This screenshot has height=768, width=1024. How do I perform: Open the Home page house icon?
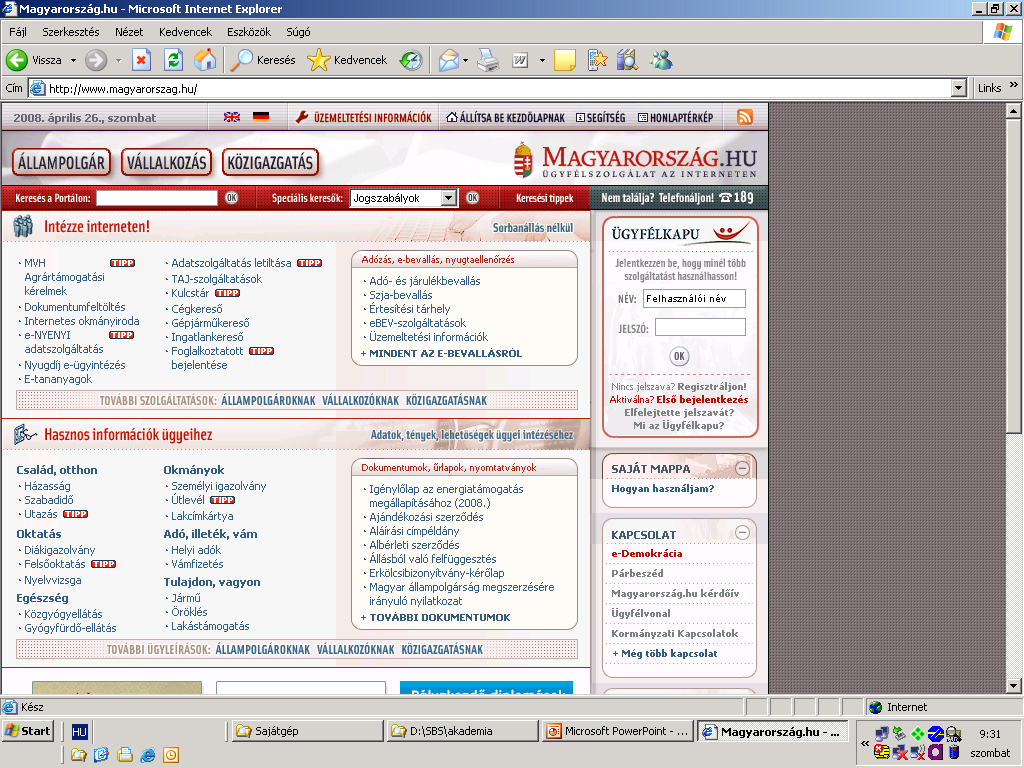coord(205,60)
